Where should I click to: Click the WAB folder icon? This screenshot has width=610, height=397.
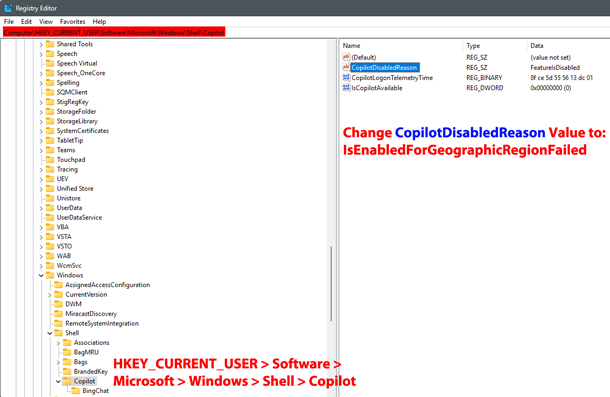click(50, 255)
